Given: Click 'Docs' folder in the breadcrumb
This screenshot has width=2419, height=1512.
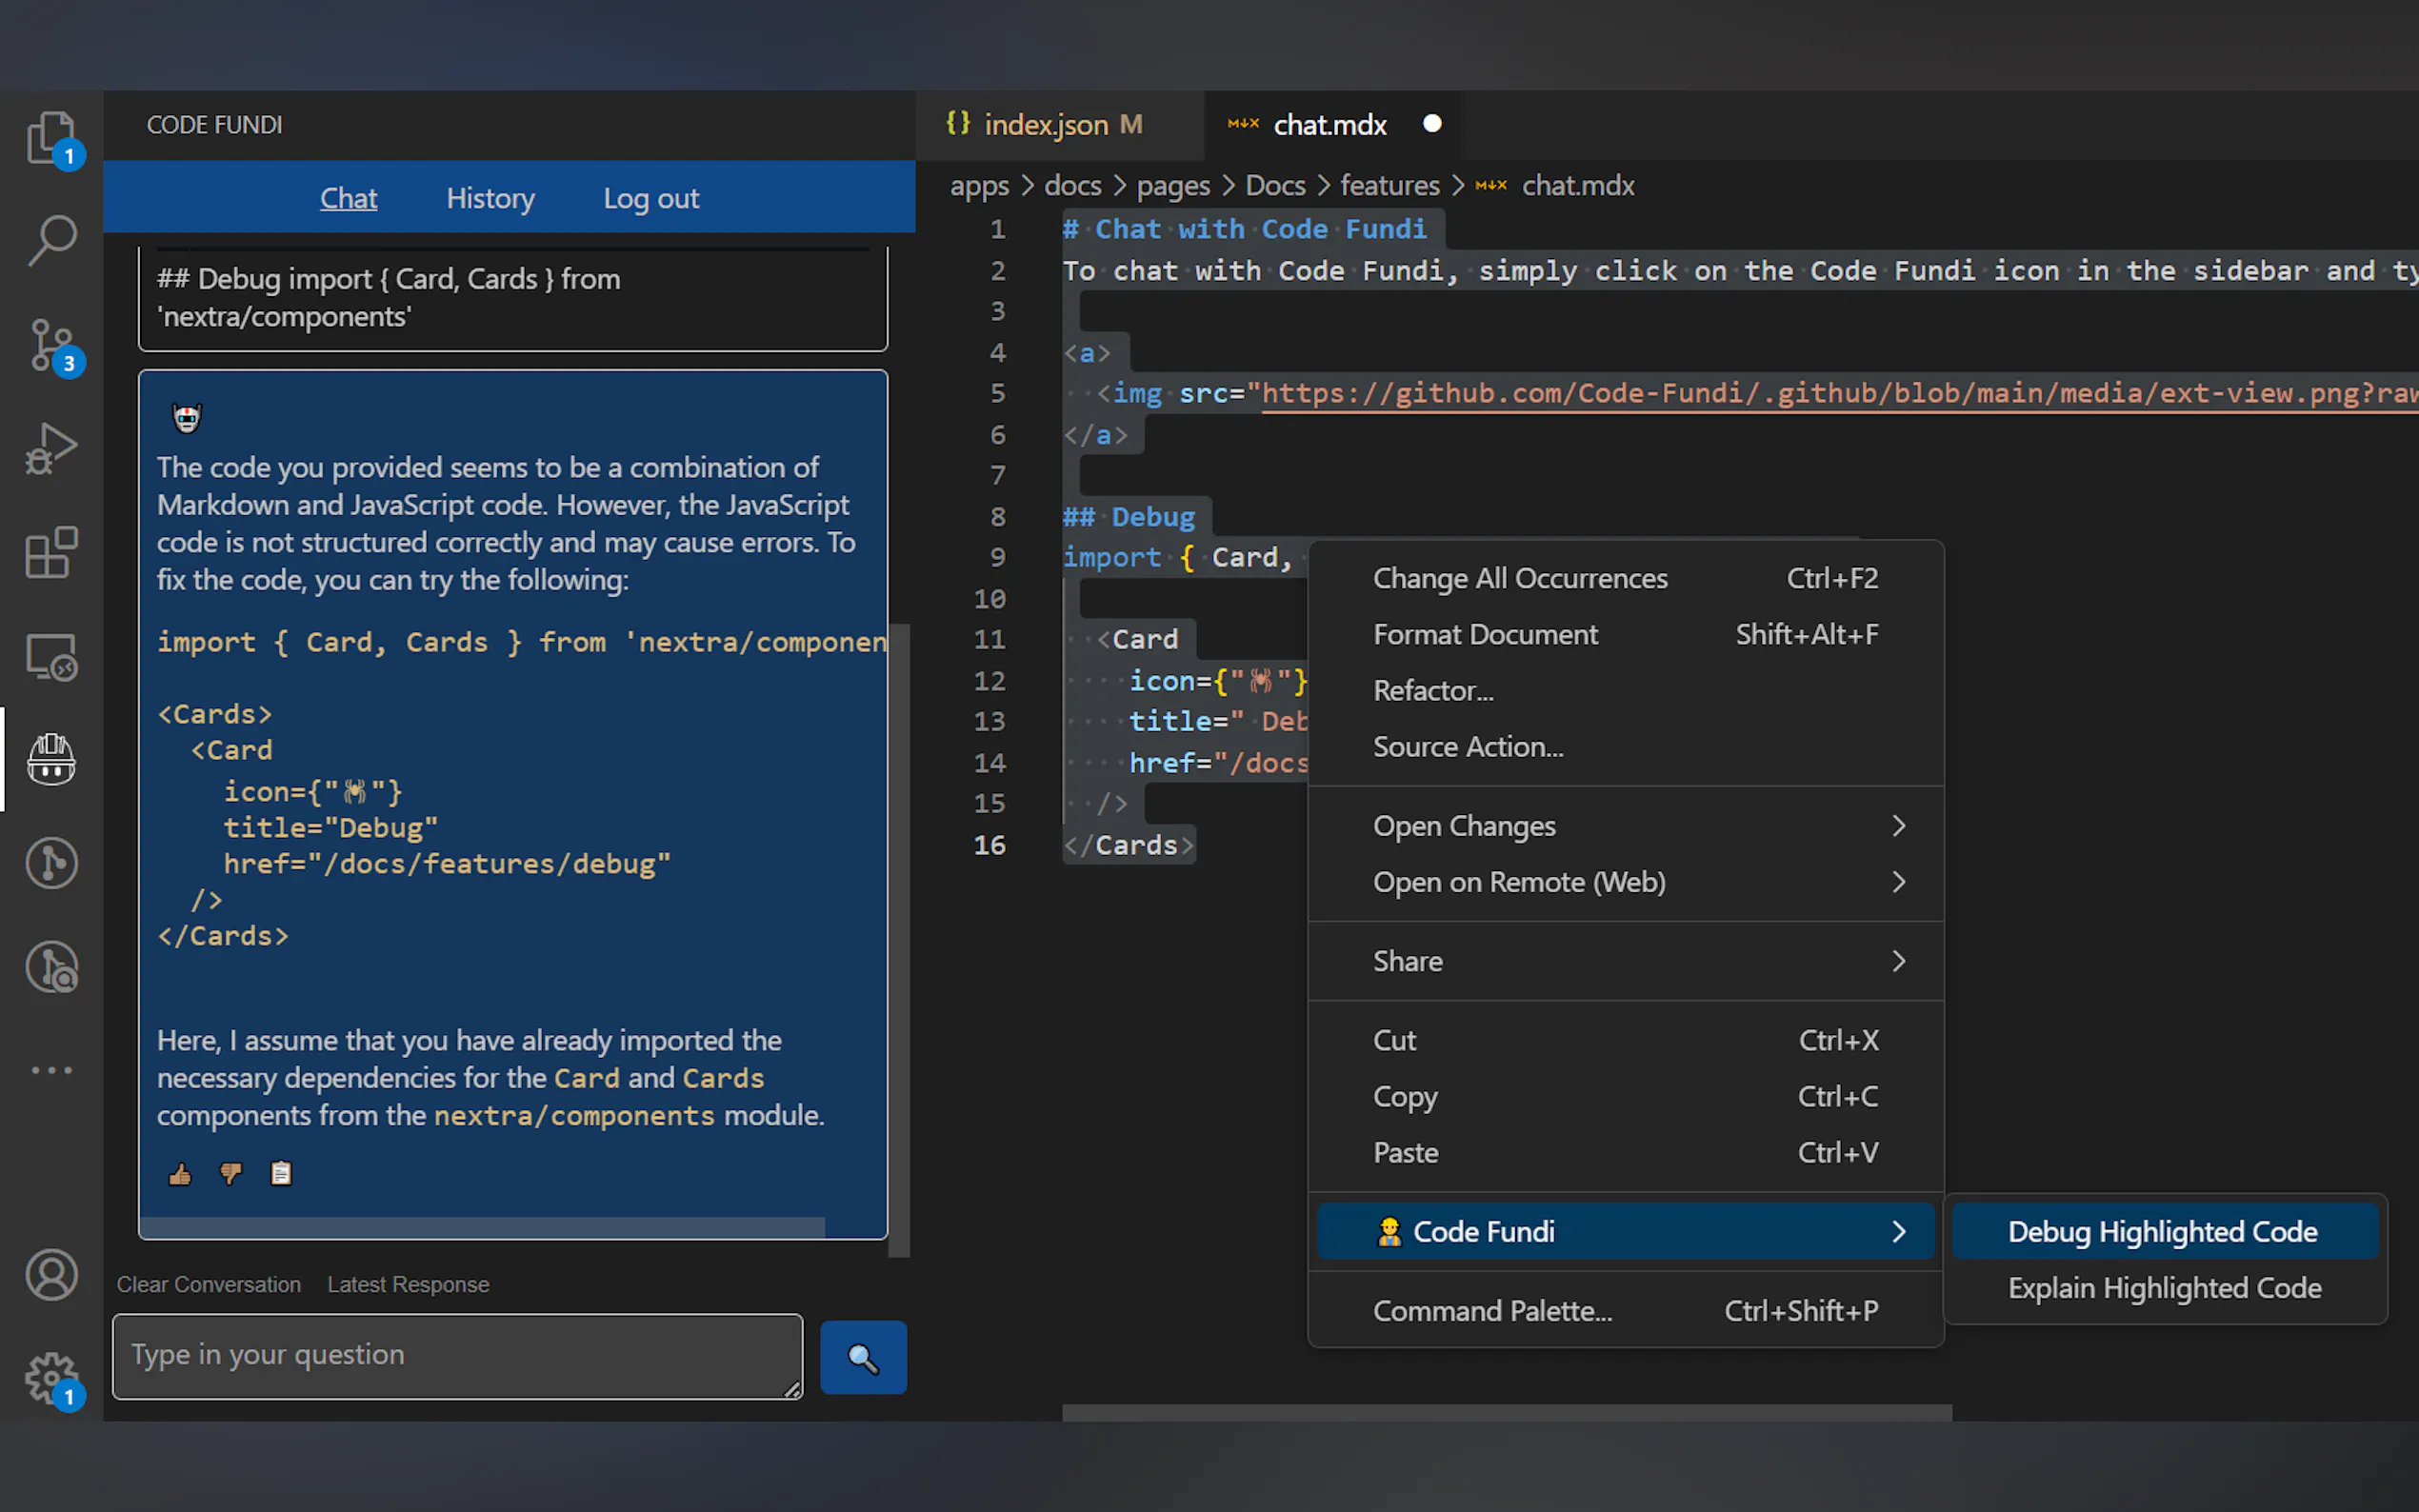Looking at the screenshot, I should (1275, 185).
